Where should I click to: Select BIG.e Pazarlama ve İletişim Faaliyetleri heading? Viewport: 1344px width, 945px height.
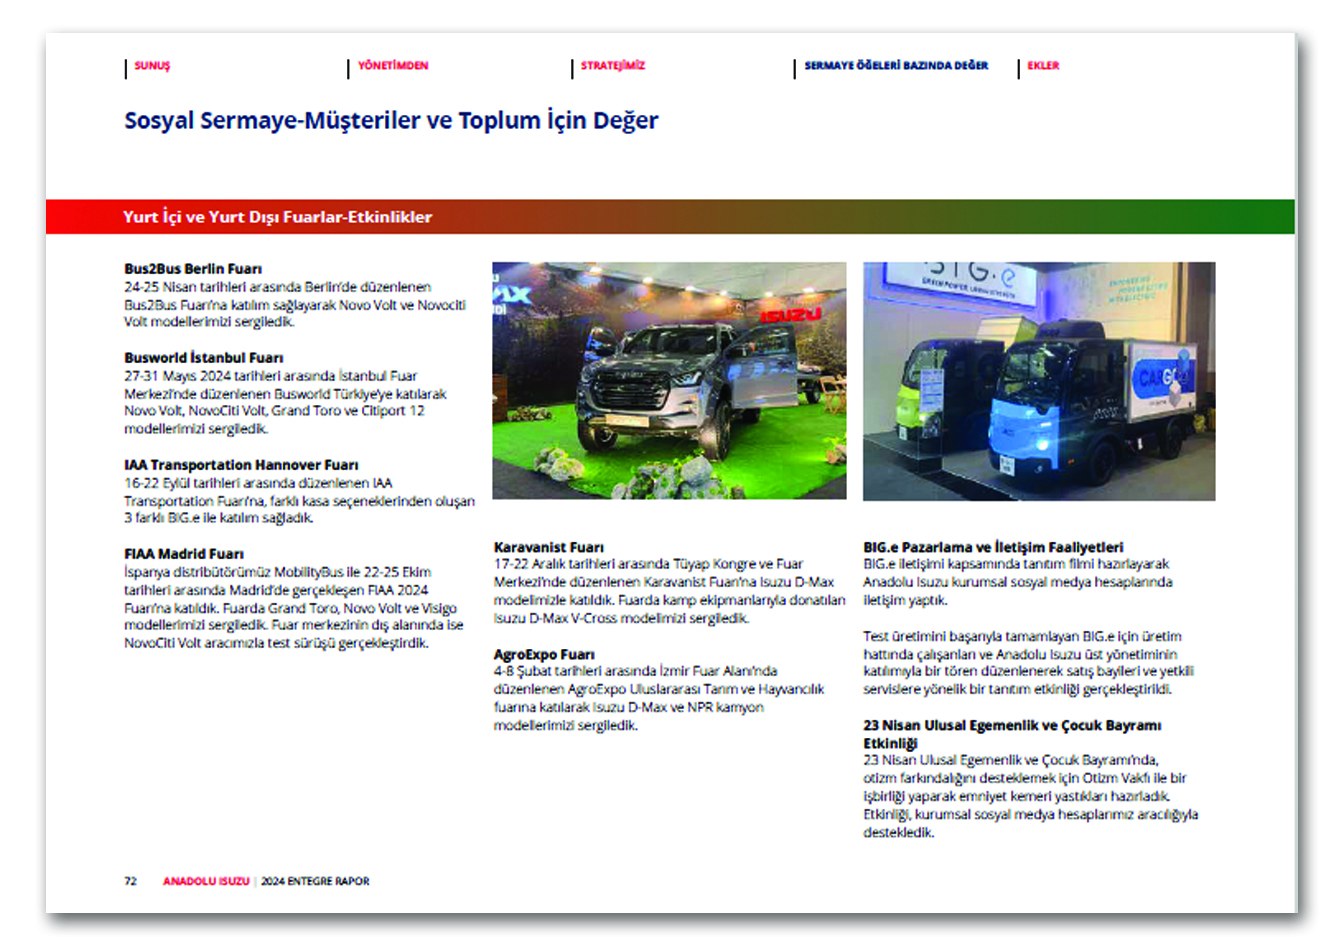point(993,548)
